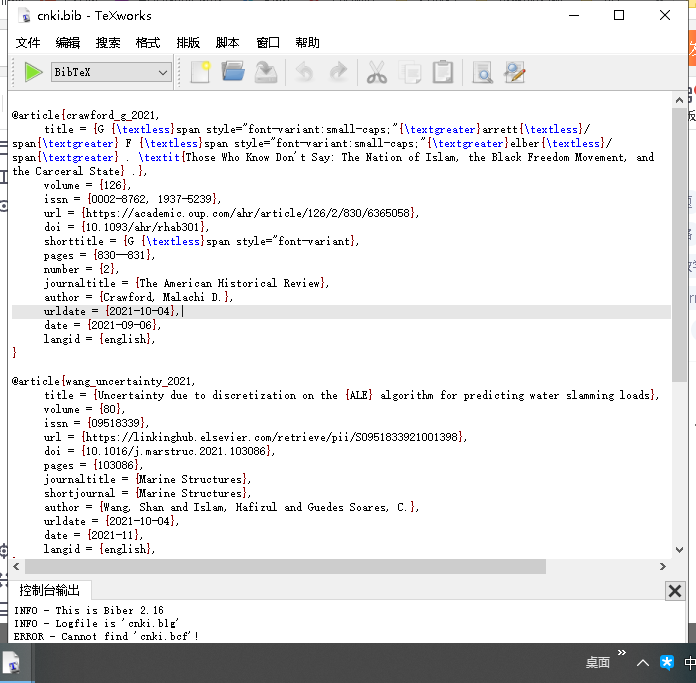Click the horizontal scrollbar left arrow
This screenshot has height=683, width=696.
16,566
